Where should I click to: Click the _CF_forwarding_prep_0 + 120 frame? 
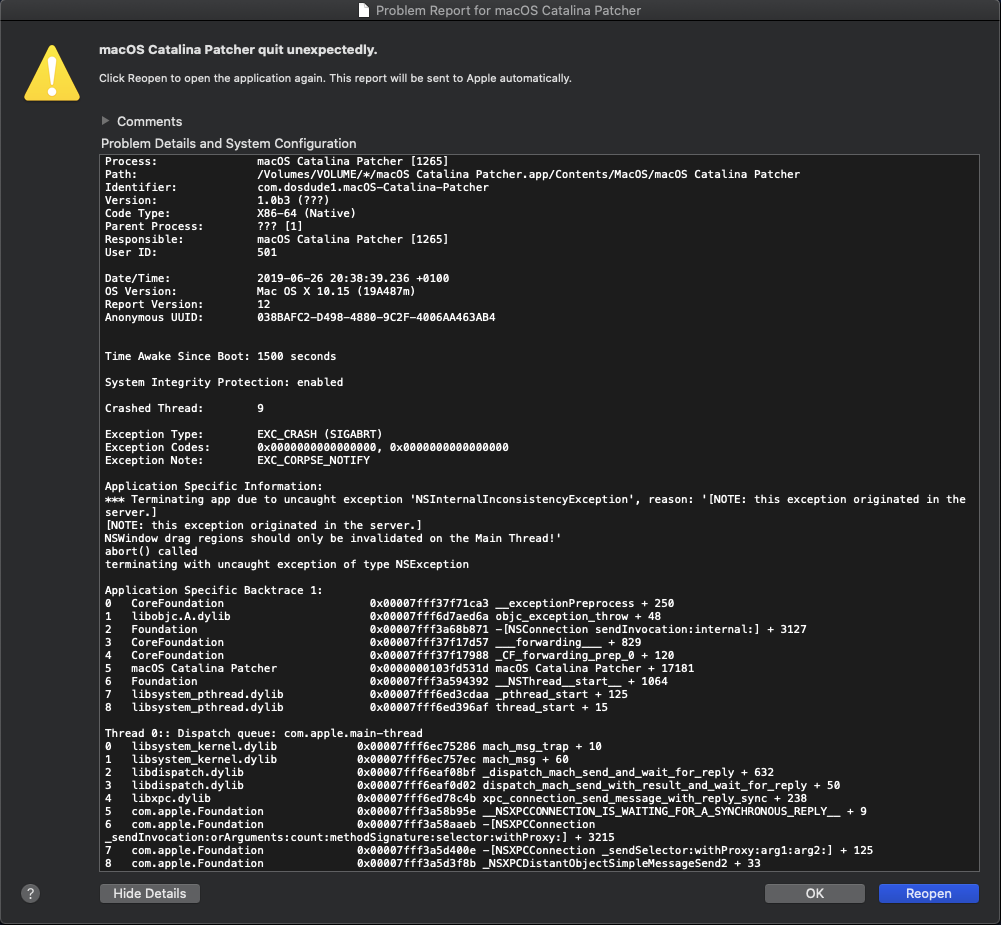(x=389, y=656)
